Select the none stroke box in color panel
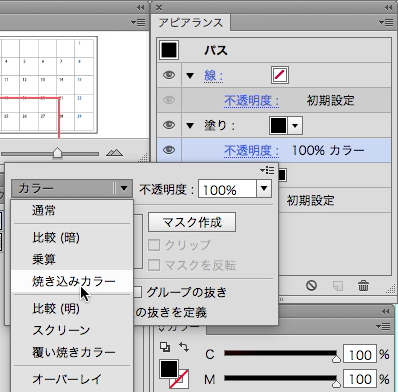Viewport: 398px width, 392px height. click(x=179, y=379)
